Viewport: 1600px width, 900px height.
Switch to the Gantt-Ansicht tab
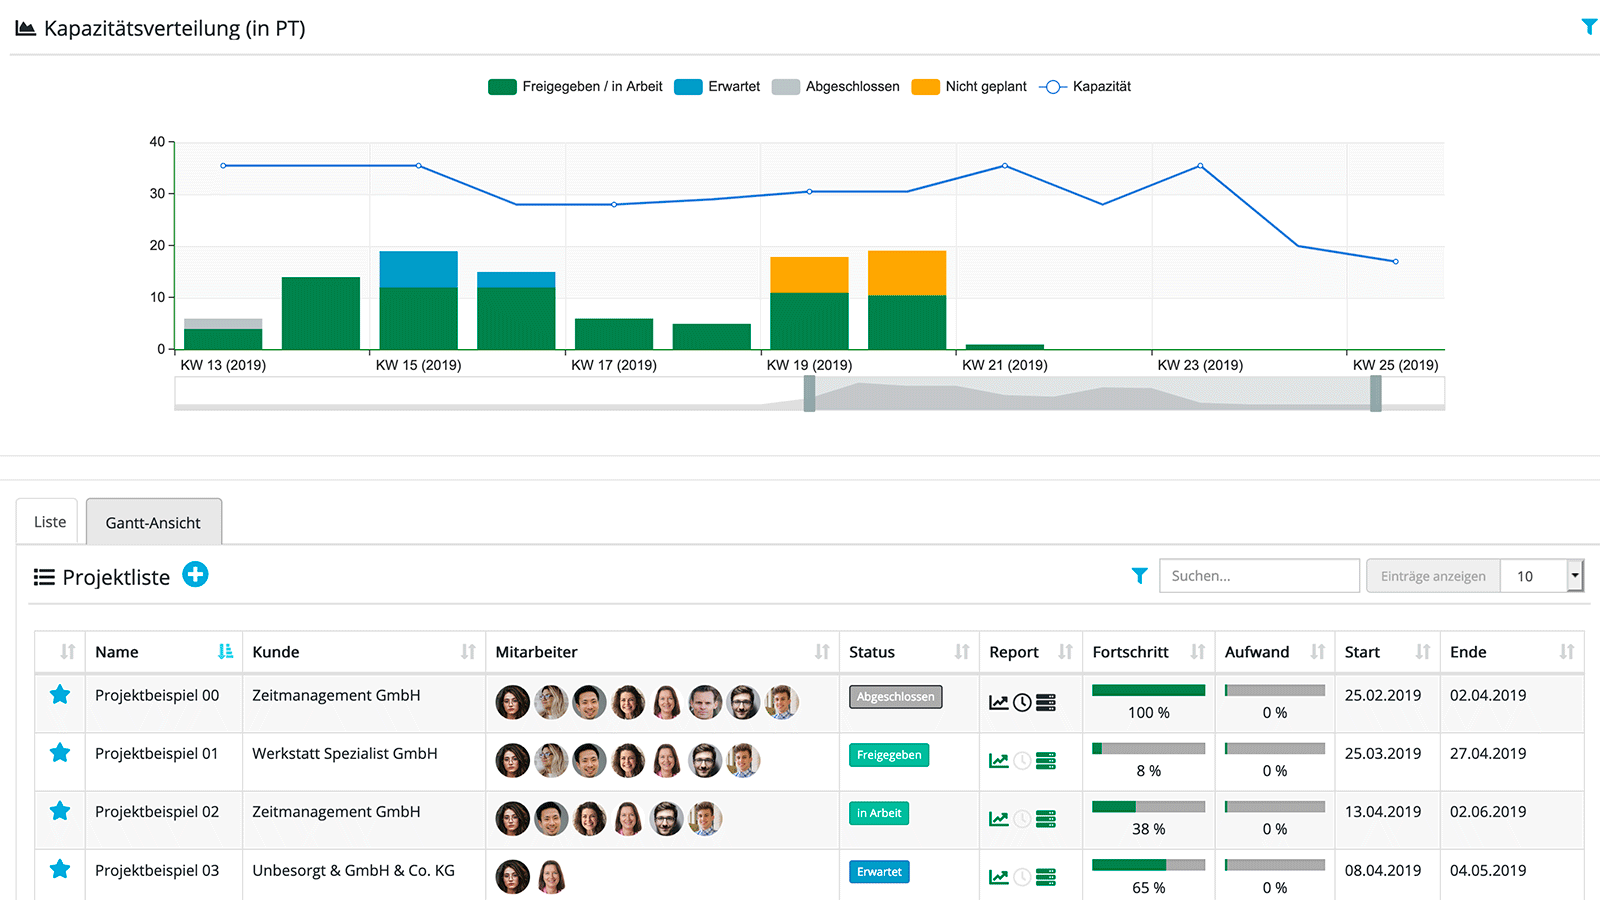click(153, 523)
